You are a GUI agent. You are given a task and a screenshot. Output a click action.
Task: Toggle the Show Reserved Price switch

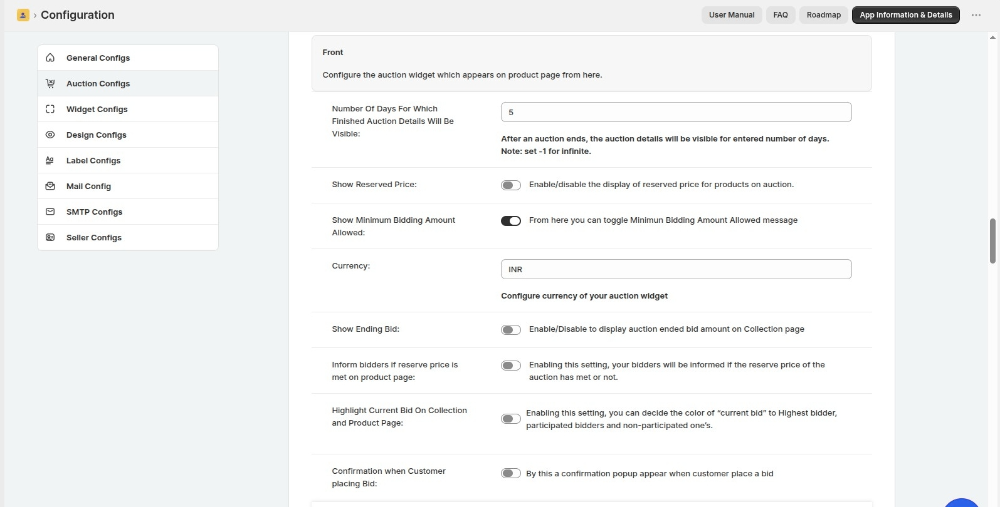511,185
